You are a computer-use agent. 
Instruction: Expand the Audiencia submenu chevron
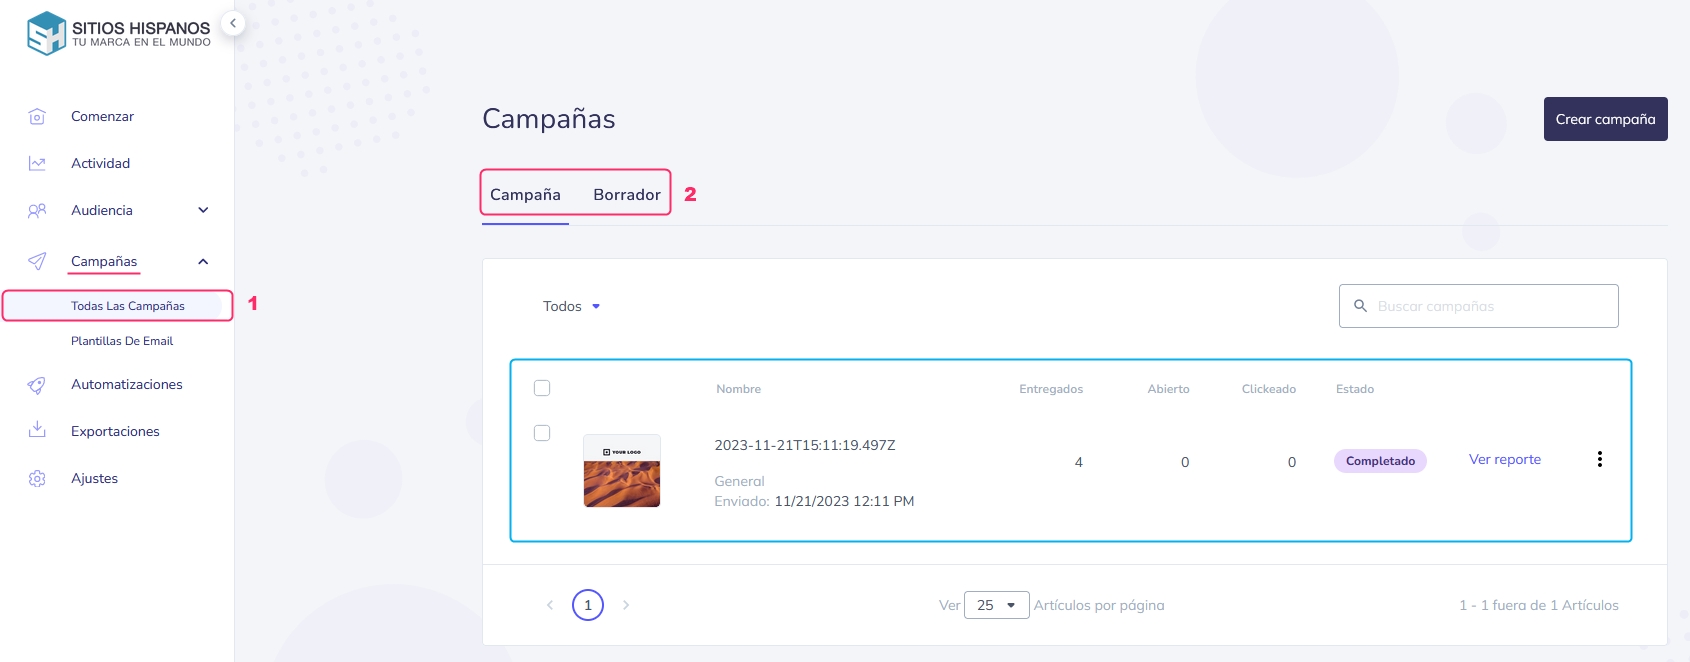203,211
